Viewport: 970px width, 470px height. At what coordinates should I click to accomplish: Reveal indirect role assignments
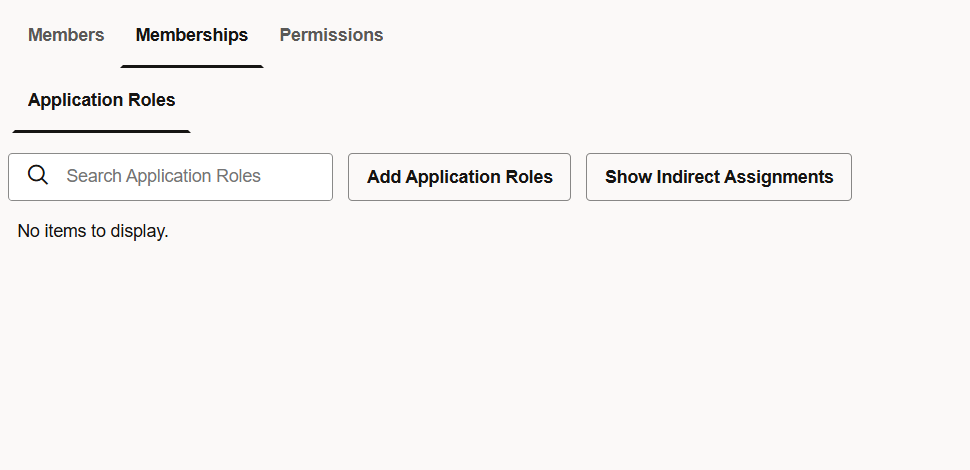click(x=718, y=177)
